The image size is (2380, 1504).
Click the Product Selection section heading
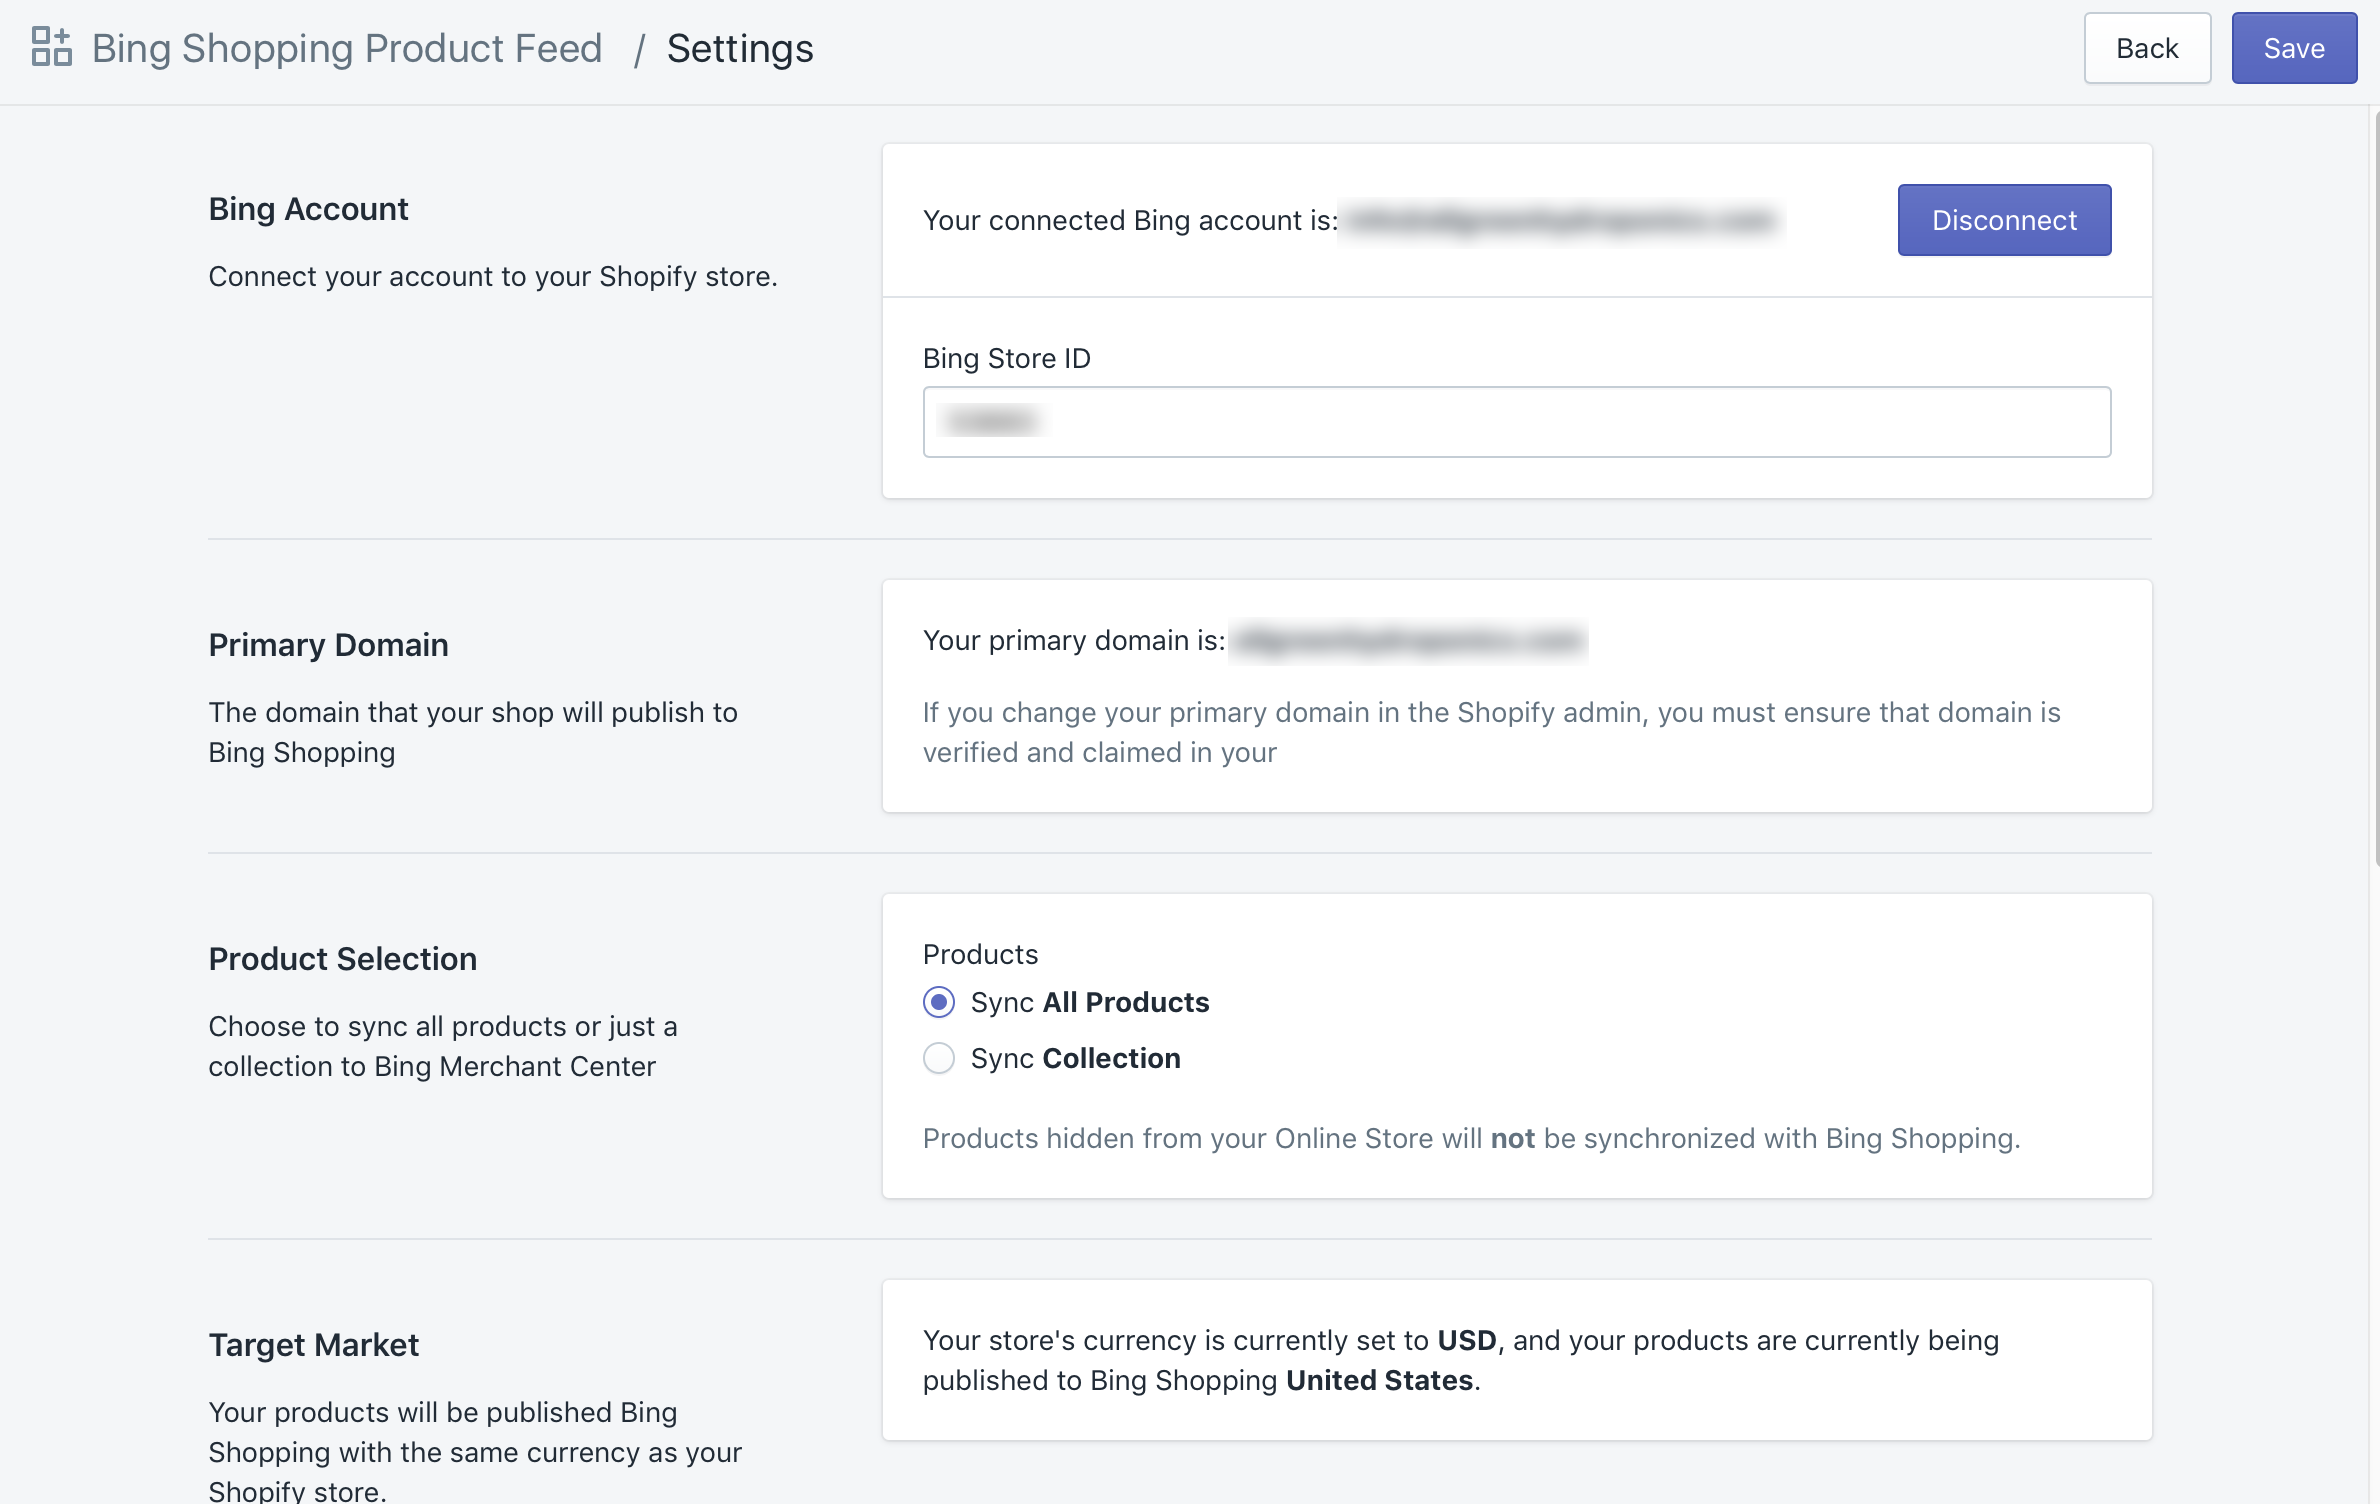[x=342, y=958]
